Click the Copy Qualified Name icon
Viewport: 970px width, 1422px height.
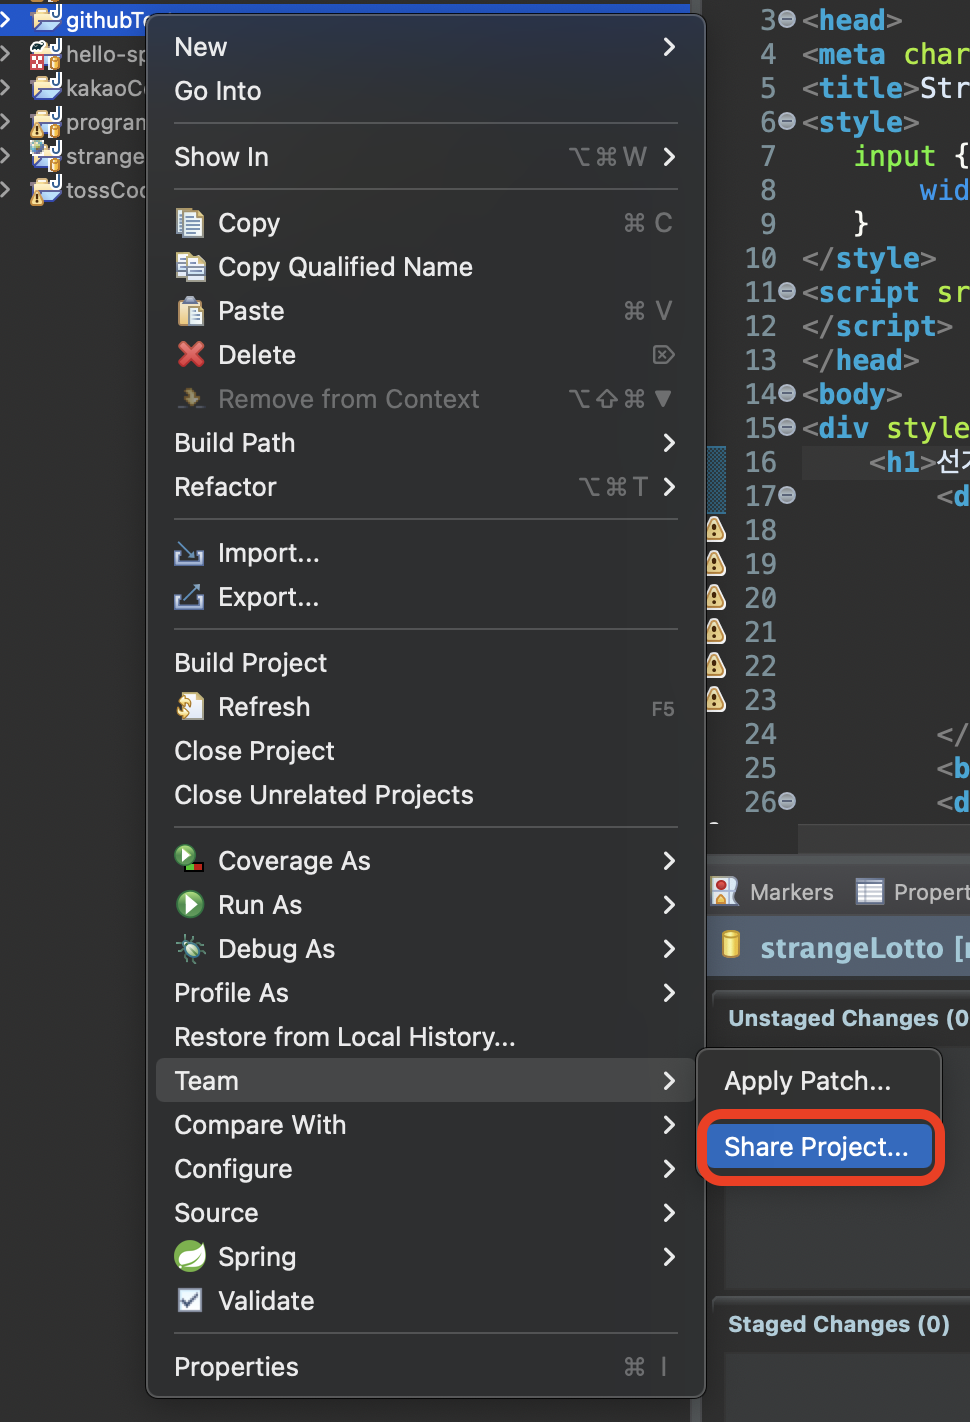(190, 266)
